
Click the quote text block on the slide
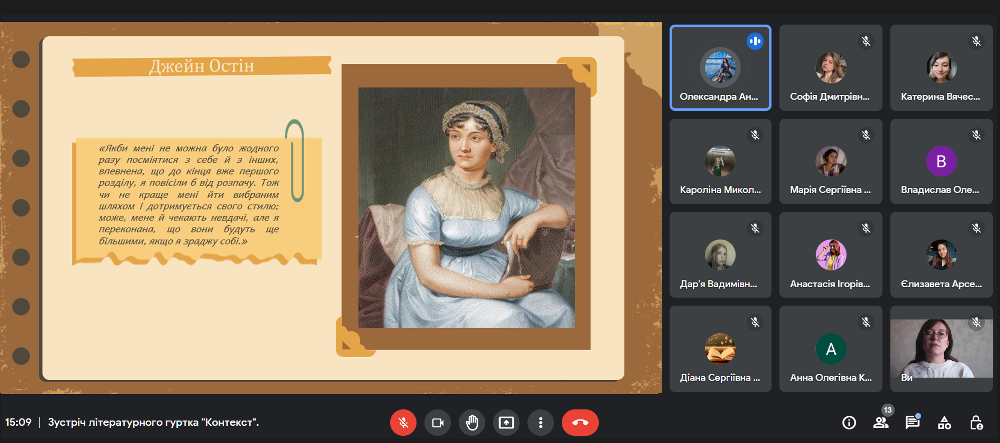coord(189,194)
